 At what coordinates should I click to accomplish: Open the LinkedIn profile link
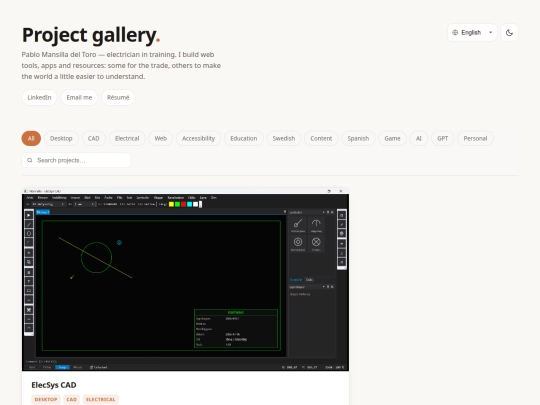pos(39,97)
